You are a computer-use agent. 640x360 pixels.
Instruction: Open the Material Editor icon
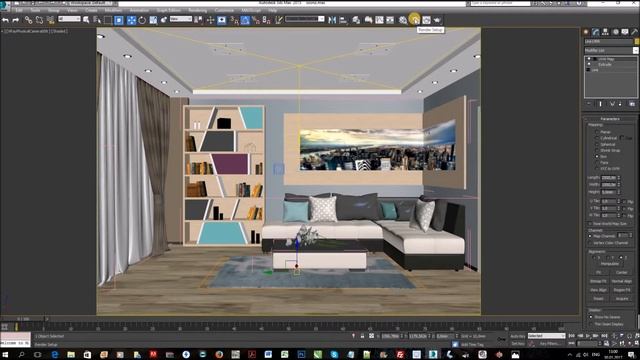(x=403, y=20)
